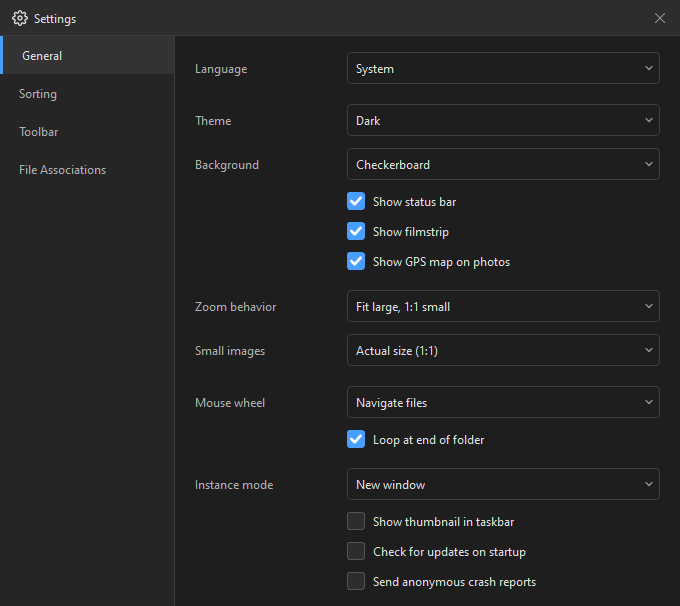Toggle the Show filmstrip checkbox
Image resolution: width=680 pixels, height=606 pixels.
pyautogui.click(x=356, y=231)
